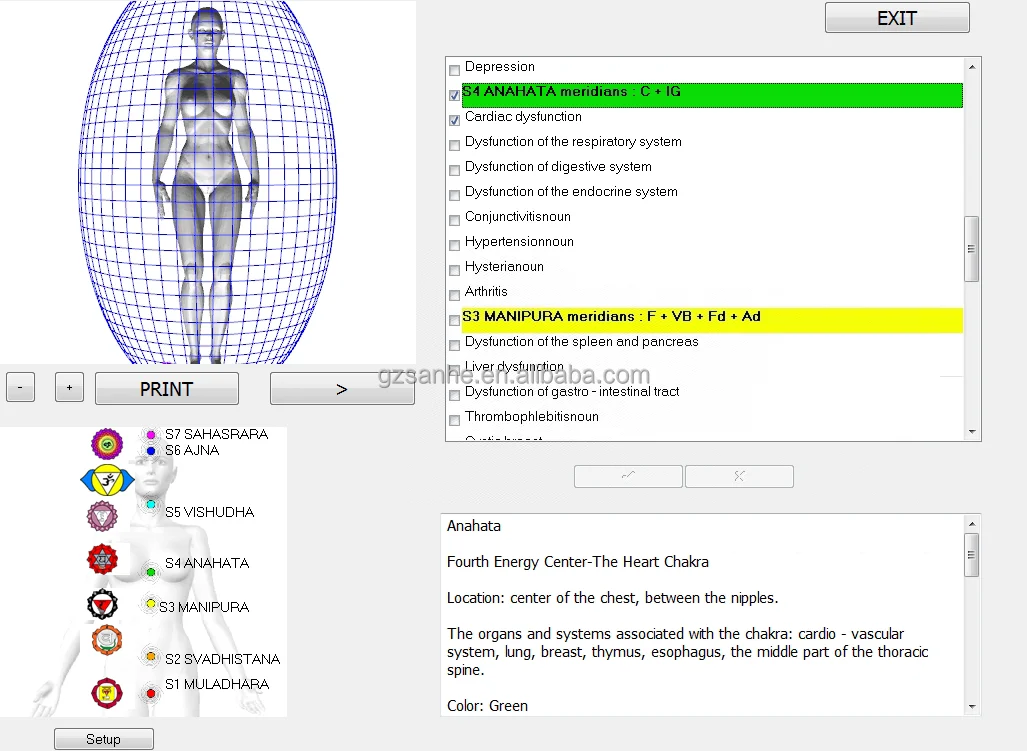Select the S4 ANAHATA heart chakra icon
Viewport: 1027px width, 751px height.
point(104,559)
